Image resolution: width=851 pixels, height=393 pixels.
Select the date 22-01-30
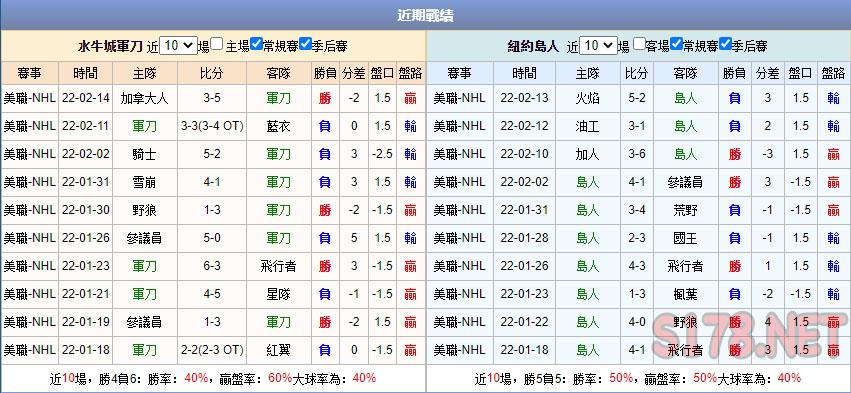pos(86,210)
